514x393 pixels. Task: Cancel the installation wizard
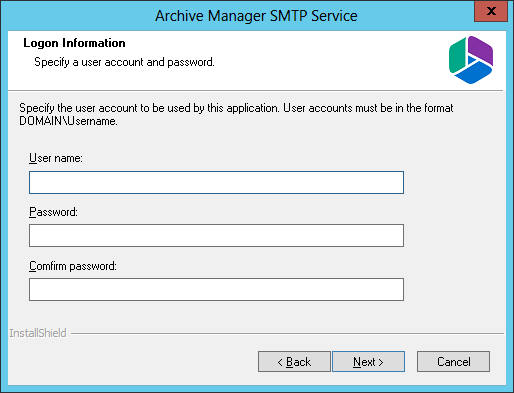click(x=453, y=361)
